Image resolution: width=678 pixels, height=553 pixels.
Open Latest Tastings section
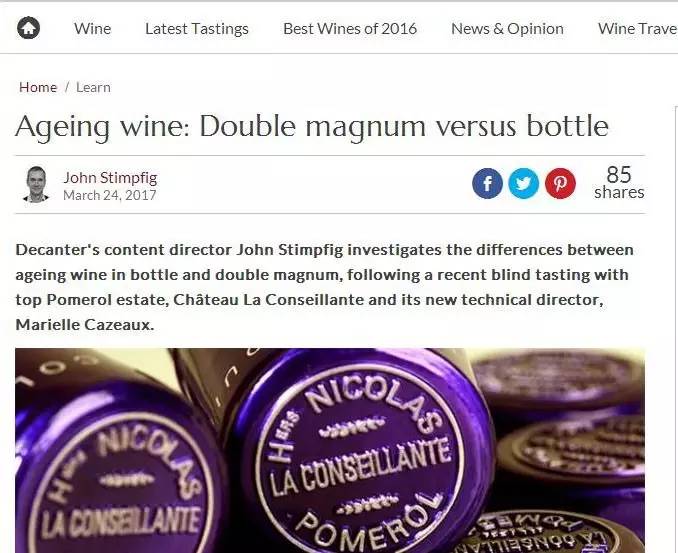tap(197, 29)
